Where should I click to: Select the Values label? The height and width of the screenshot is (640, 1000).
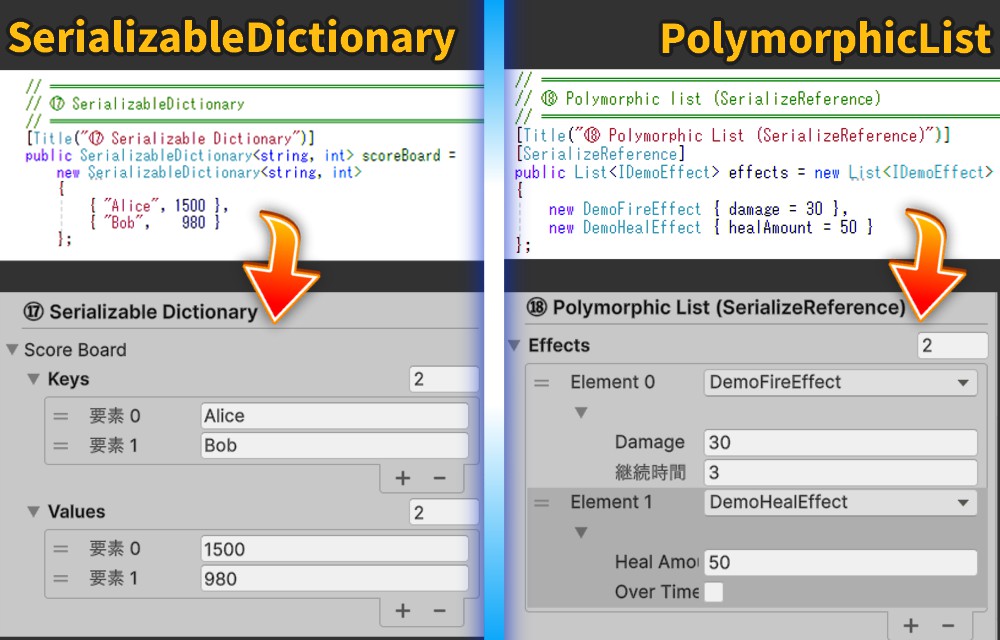(77, 512)
